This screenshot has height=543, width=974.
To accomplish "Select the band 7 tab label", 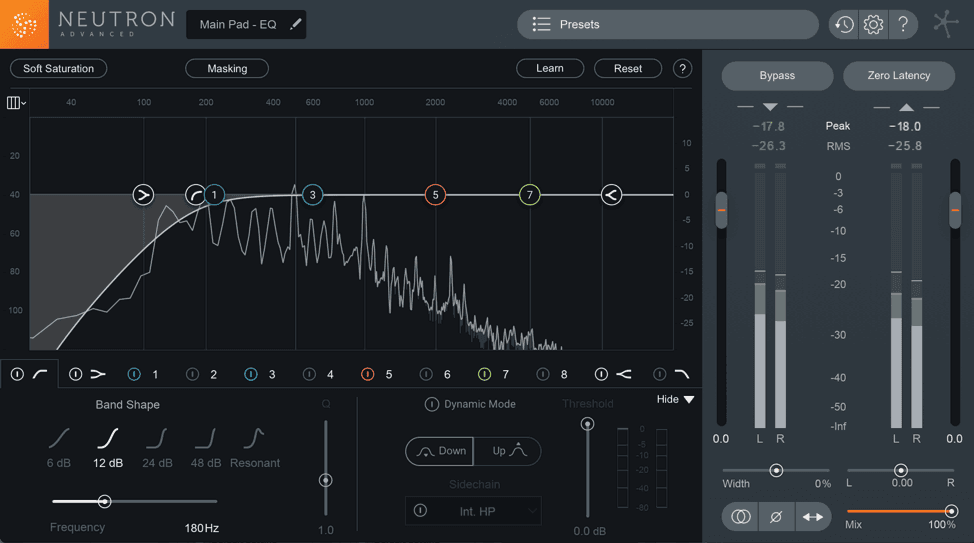I will pyautogui.click(x=505, y=375).
